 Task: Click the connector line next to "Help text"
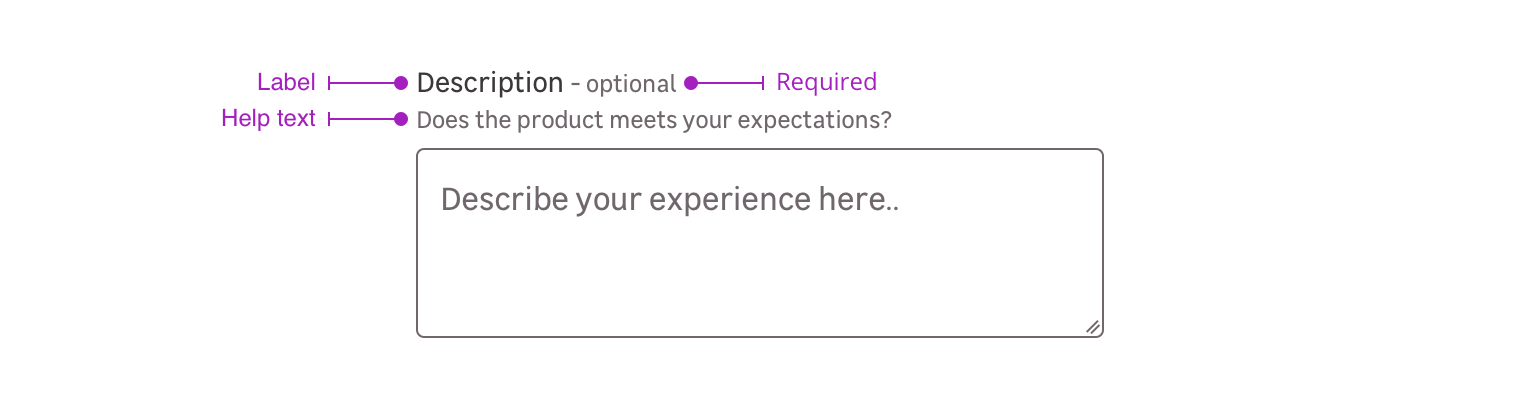click(362, 119)
